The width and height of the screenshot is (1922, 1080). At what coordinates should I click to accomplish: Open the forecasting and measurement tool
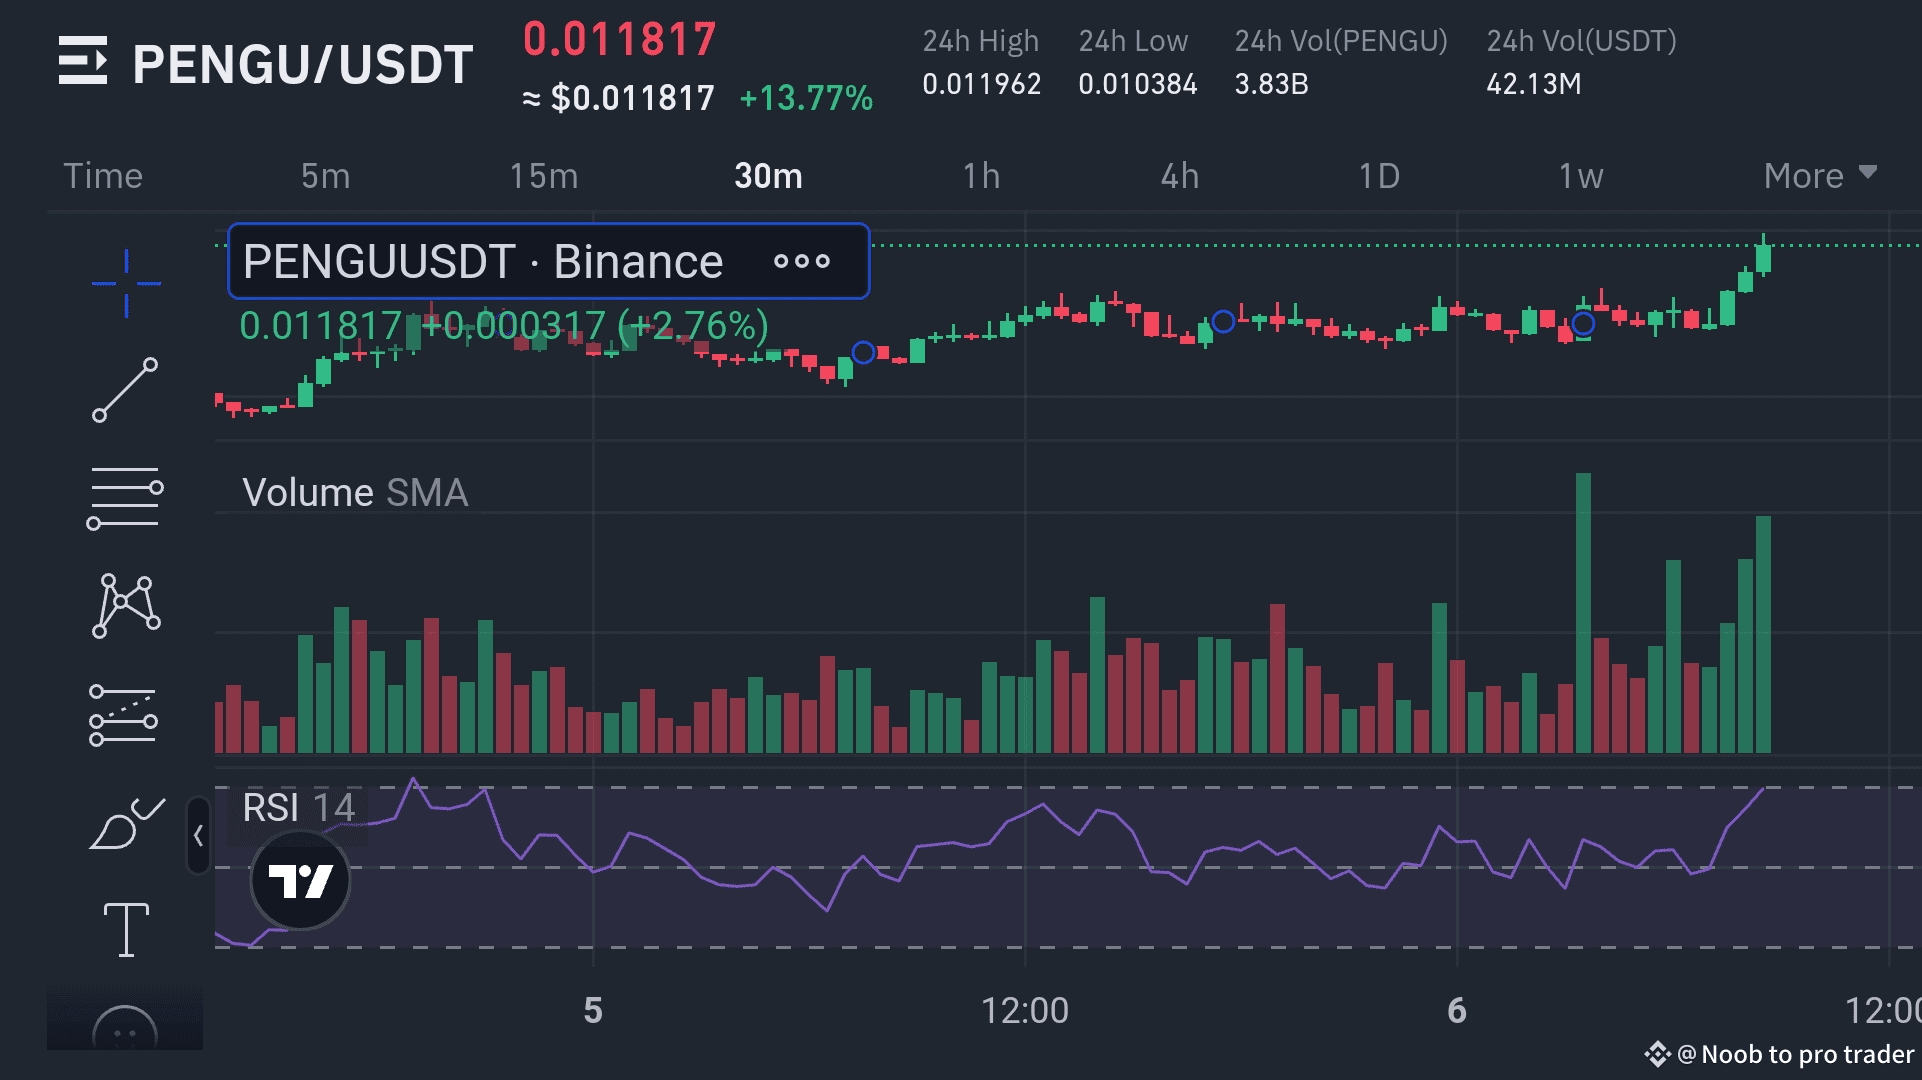(124, 715)
